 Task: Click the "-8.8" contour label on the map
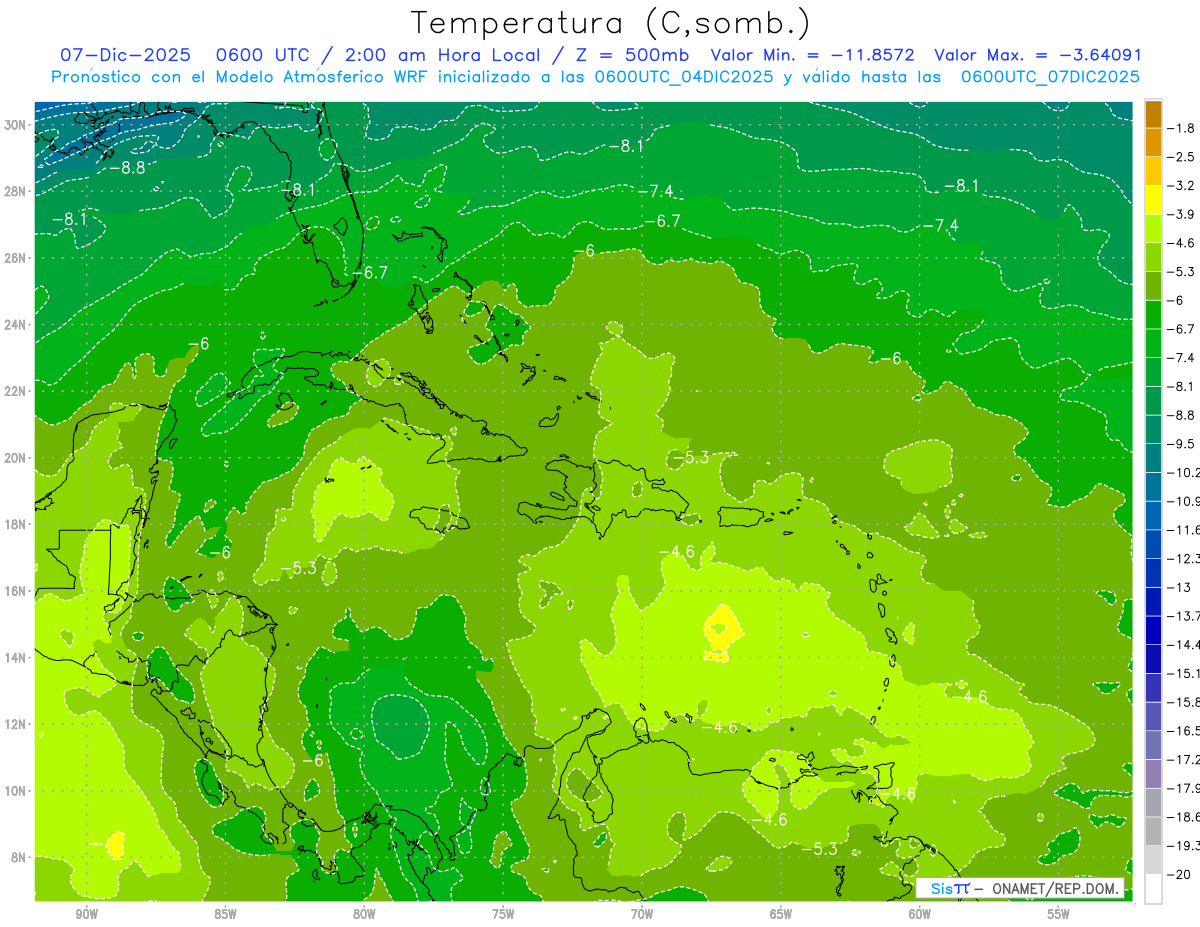pyautogui.click(x=127, y=167)
